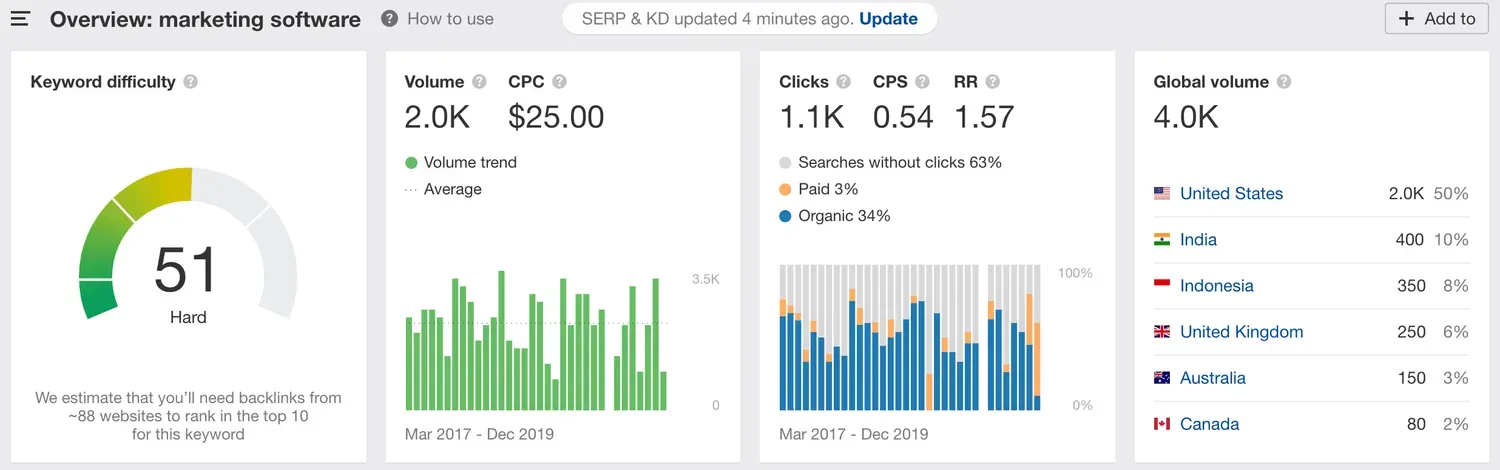Click help icon next to CPS
Image resolution: width=1500 pixels, height=470 pixels.
click(922, 82)
